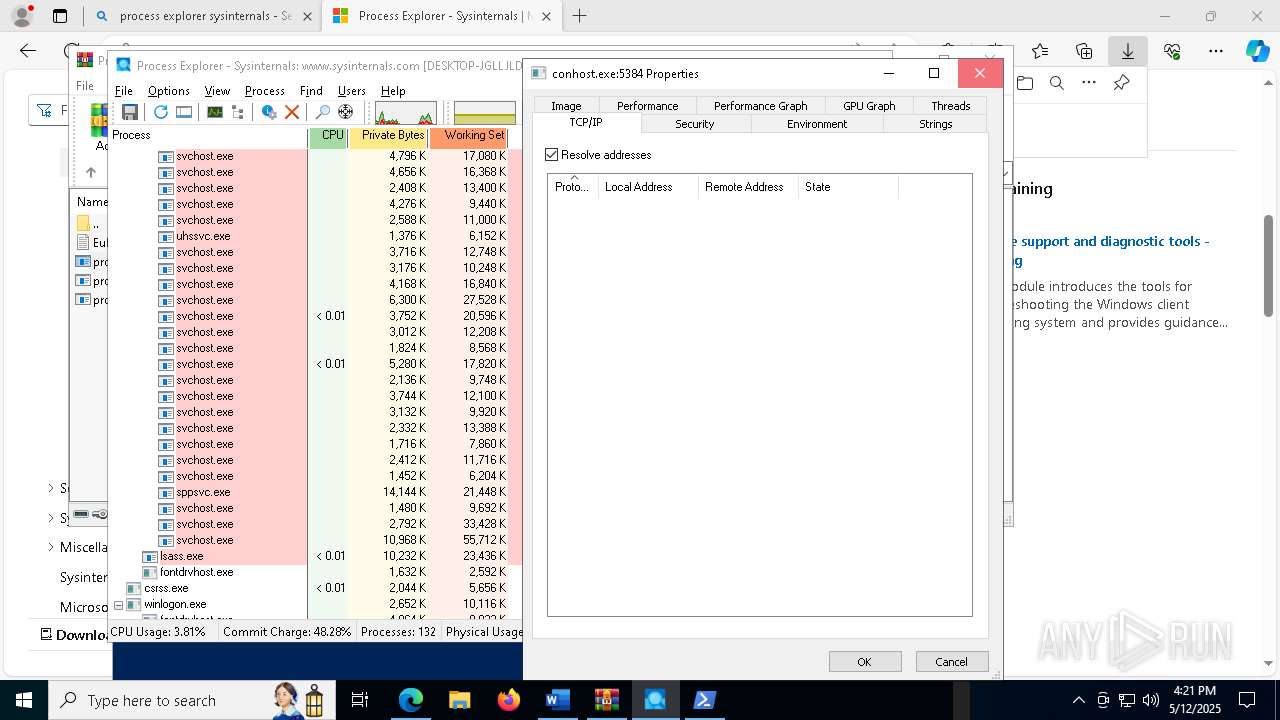Click the commit history mini graph in toolbar

click(485, 112)
